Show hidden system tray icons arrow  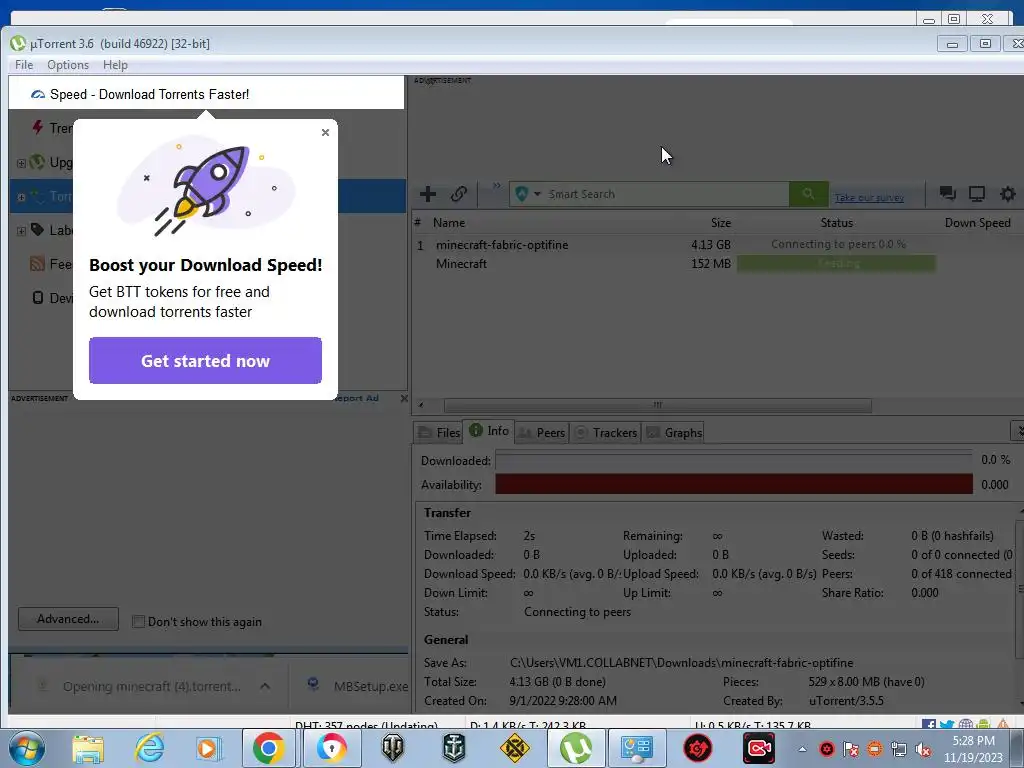pyautogui.click(x=802, y=749)
